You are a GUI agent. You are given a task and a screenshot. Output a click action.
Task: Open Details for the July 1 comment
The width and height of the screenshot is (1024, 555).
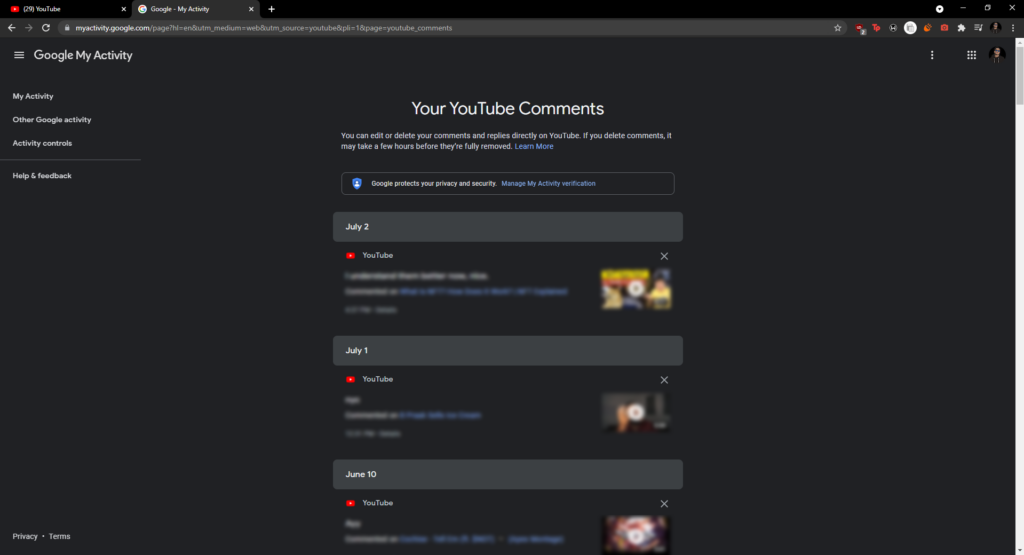tap(390, 434)
